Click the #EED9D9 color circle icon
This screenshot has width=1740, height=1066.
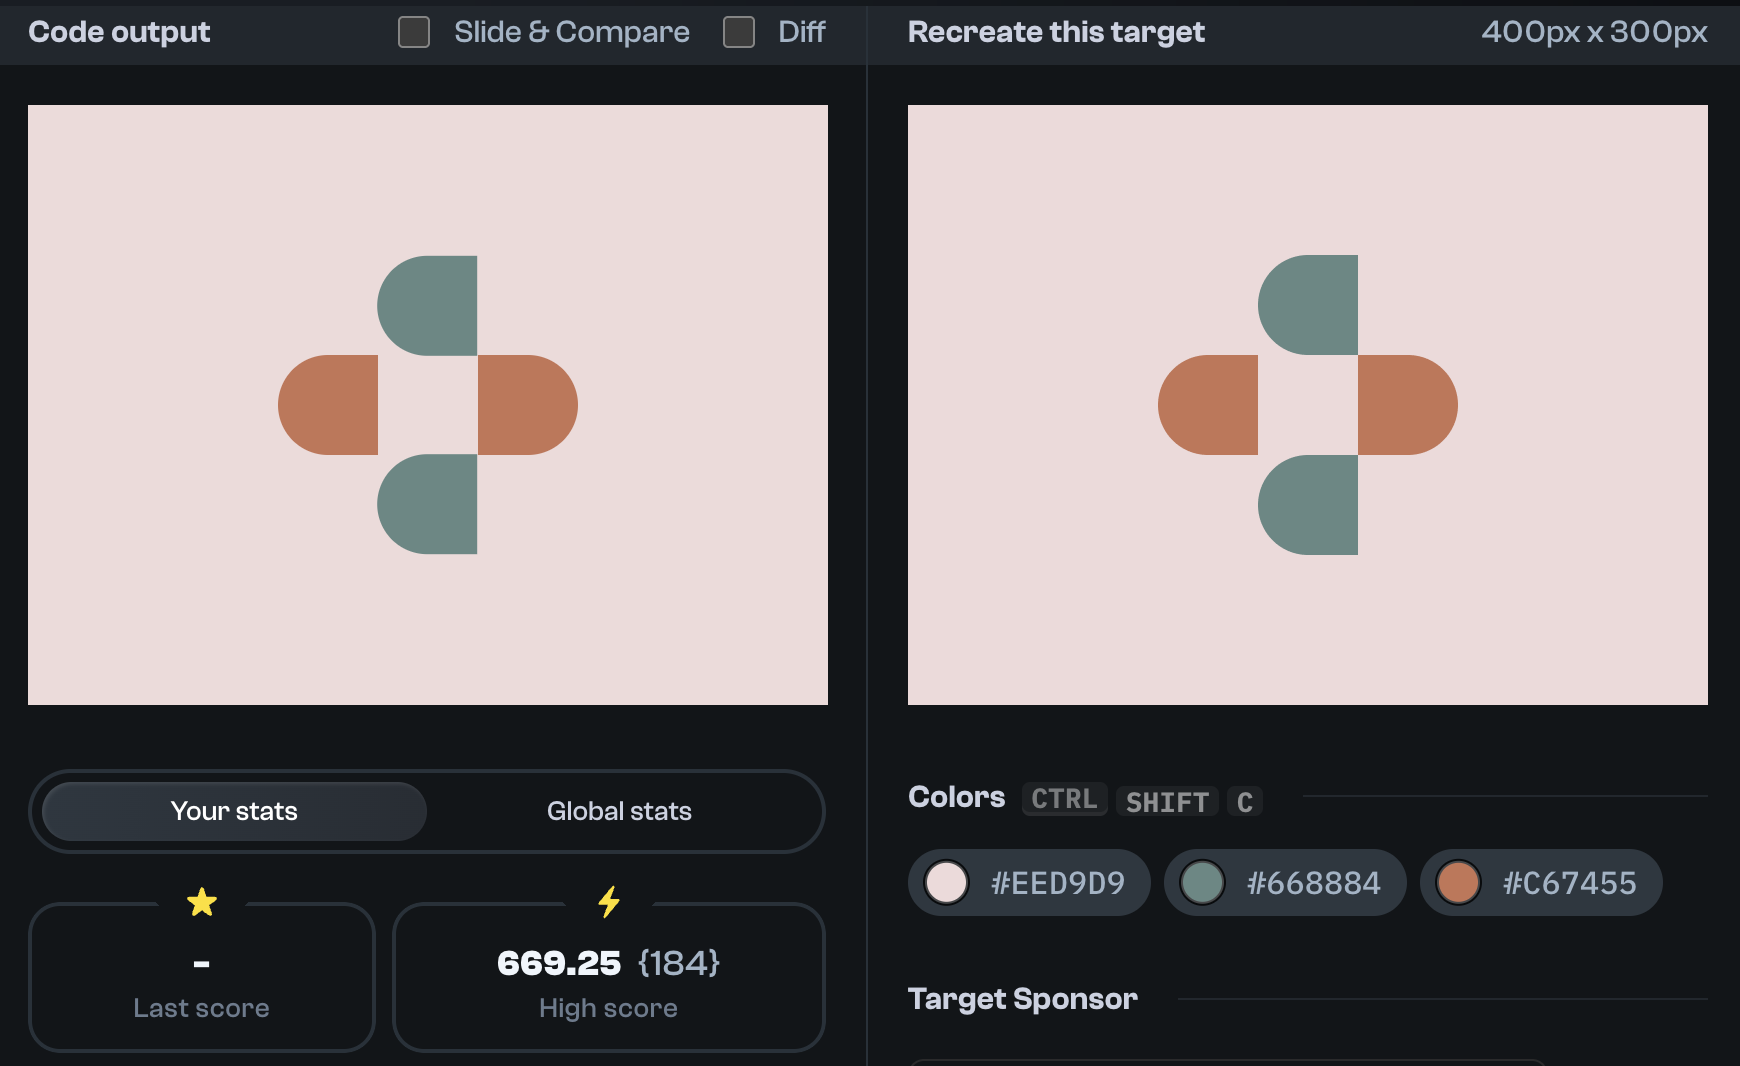point(946,883)
